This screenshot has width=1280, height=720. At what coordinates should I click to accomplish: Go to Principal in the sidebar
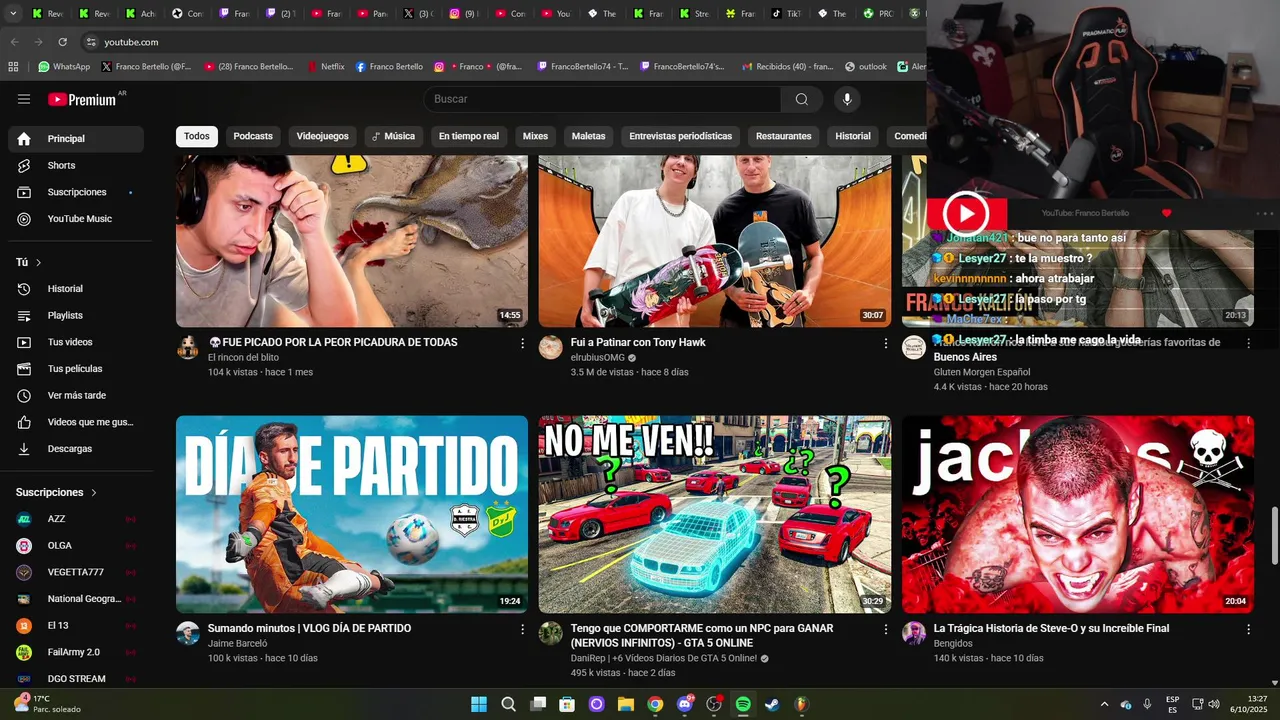coord(76,139)
